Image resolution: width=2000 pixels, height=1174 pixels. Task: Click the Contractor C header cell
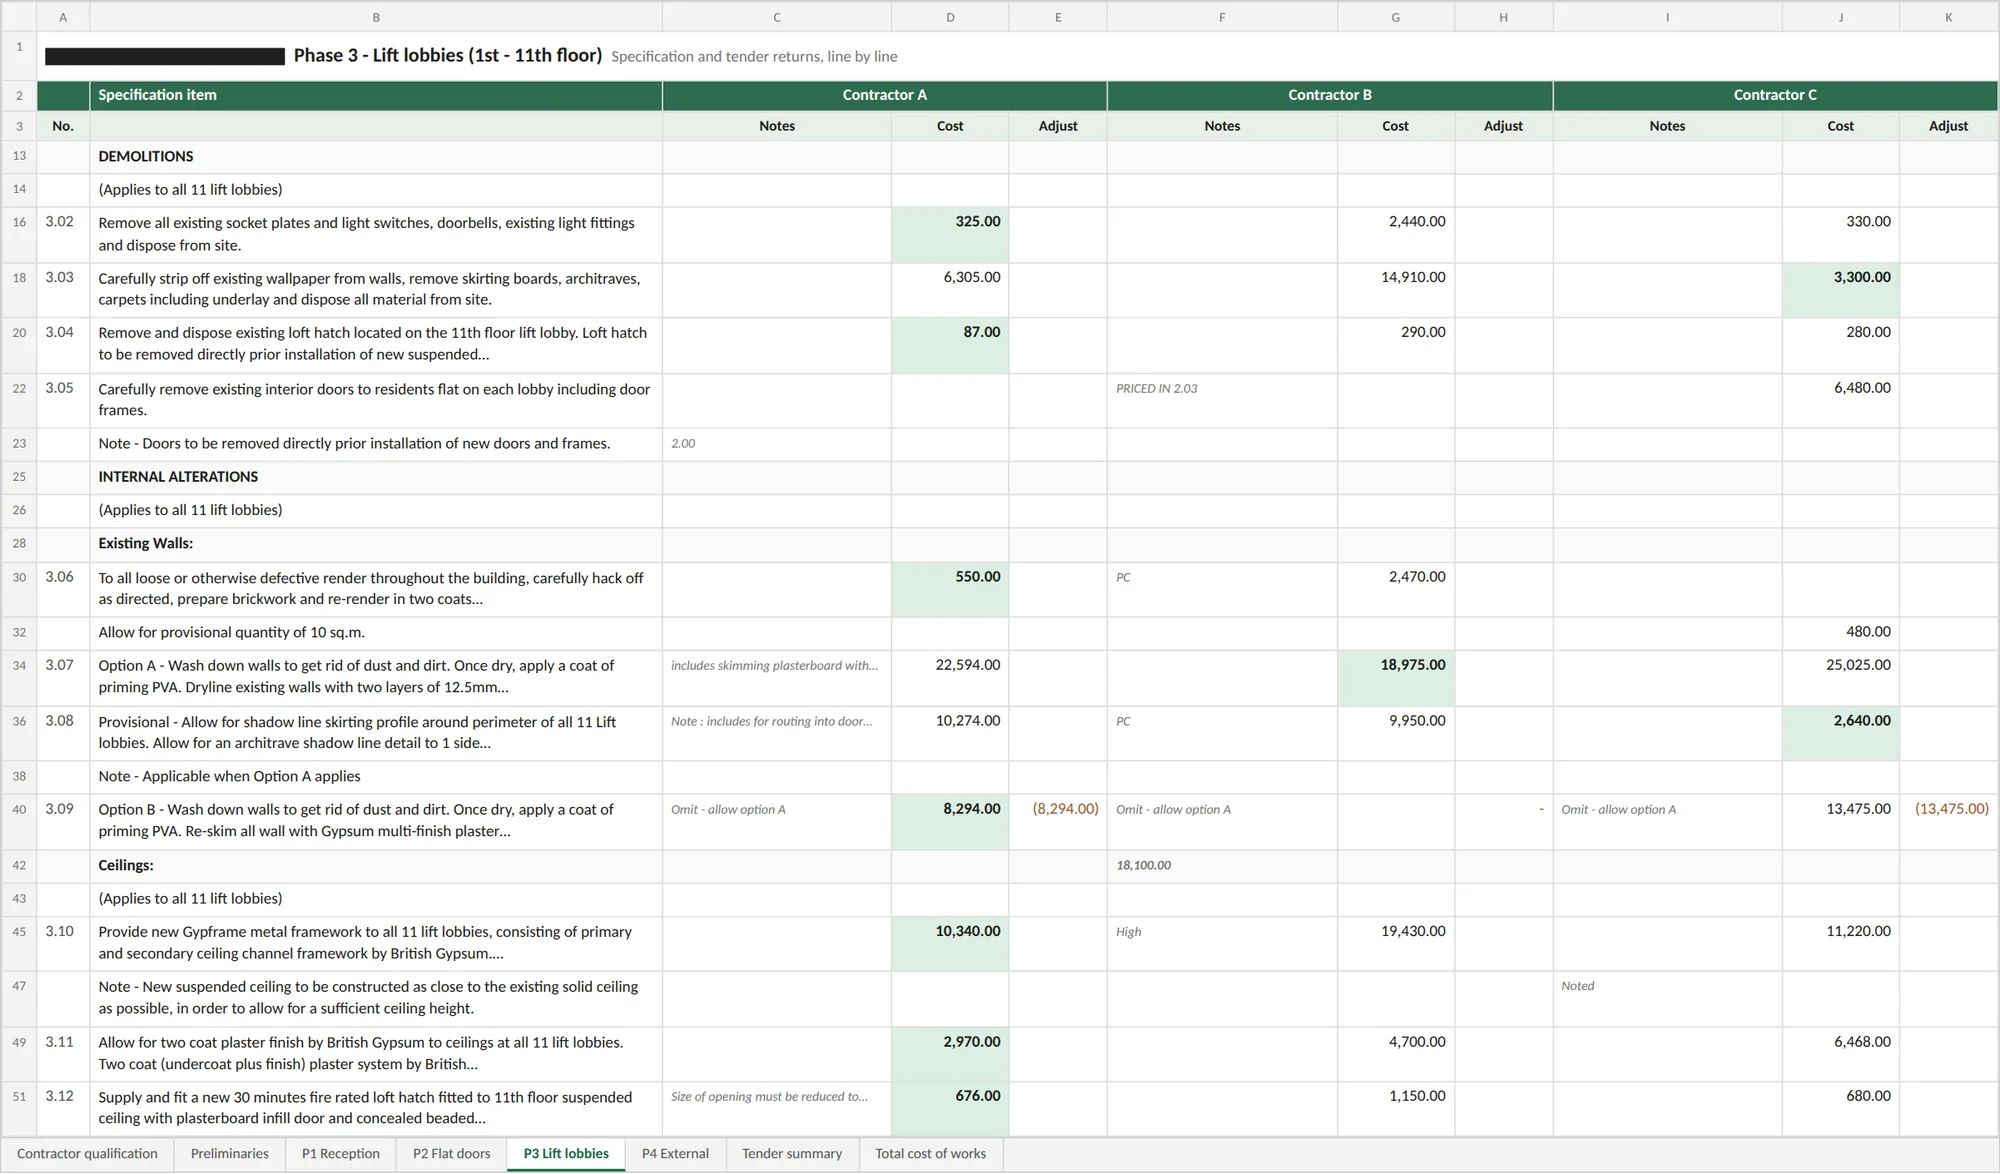pos(1775,95)
